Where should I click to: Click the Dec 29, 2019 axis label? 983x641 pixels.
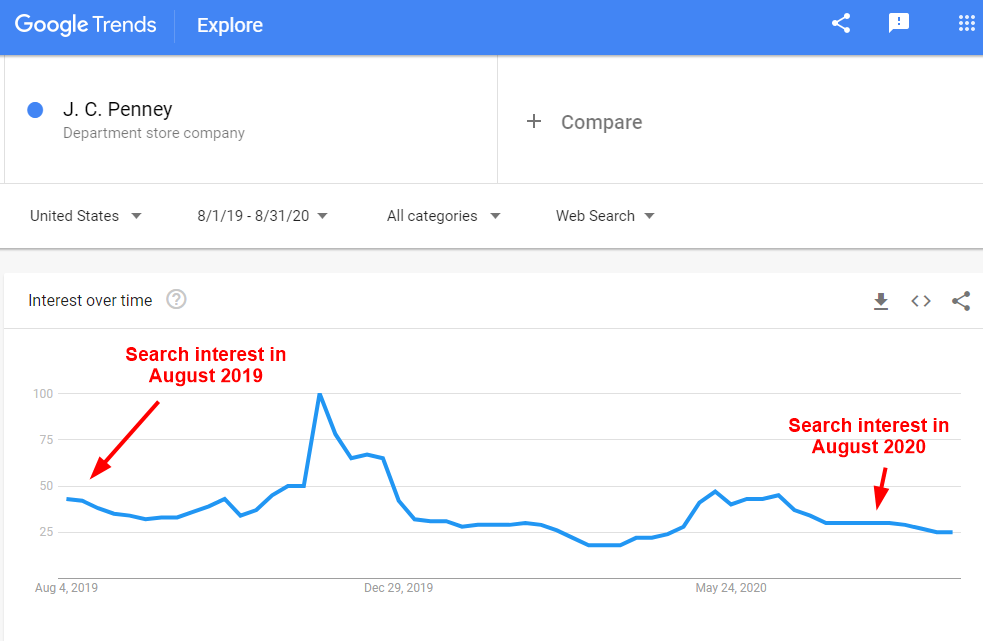398,588
